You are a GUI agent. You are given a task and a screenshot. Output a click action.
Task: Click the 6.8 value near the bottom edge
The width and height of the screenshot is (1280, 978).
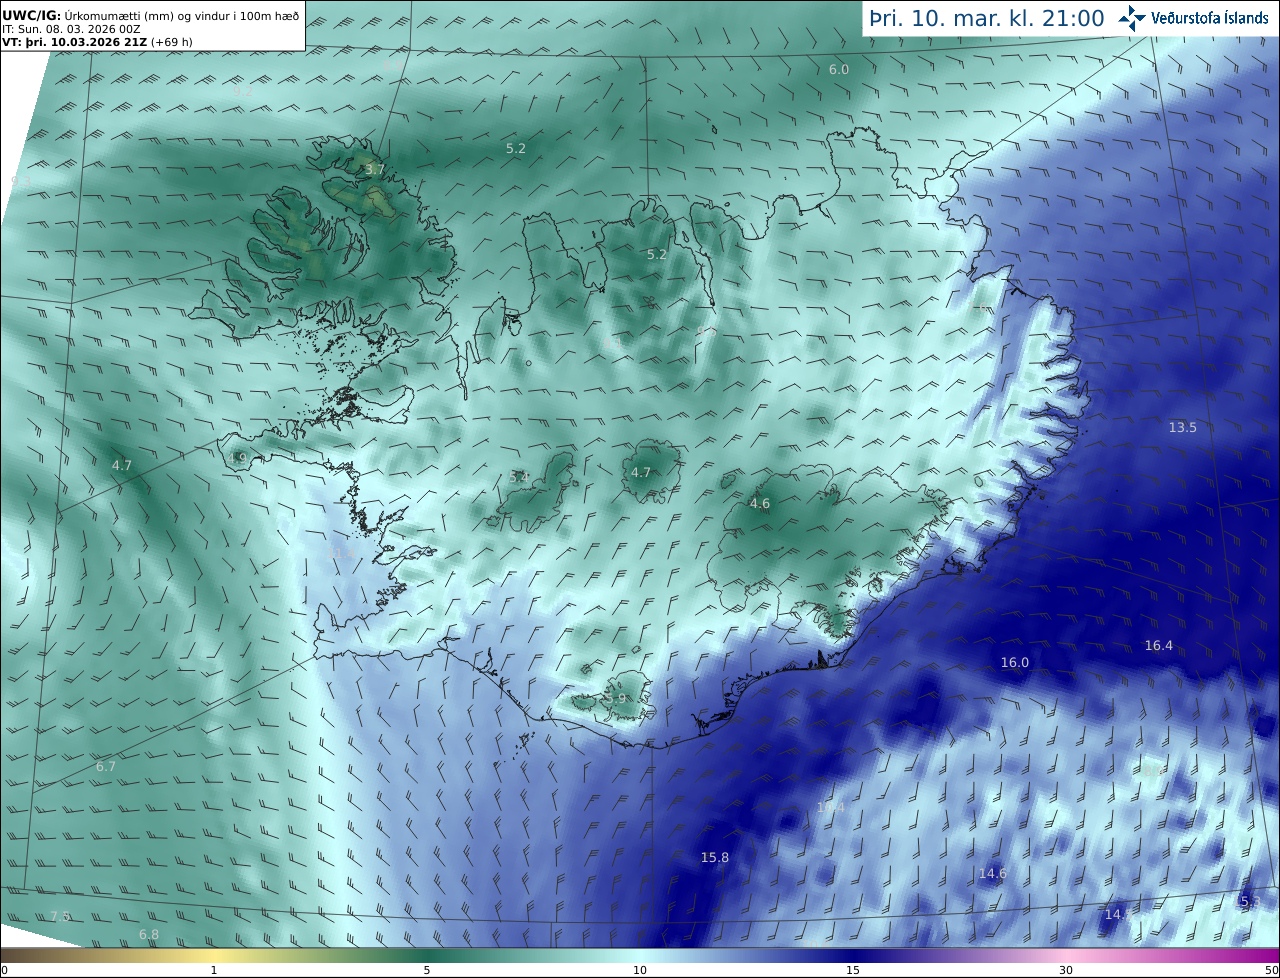pyautogui.click(x=149, y=934)
